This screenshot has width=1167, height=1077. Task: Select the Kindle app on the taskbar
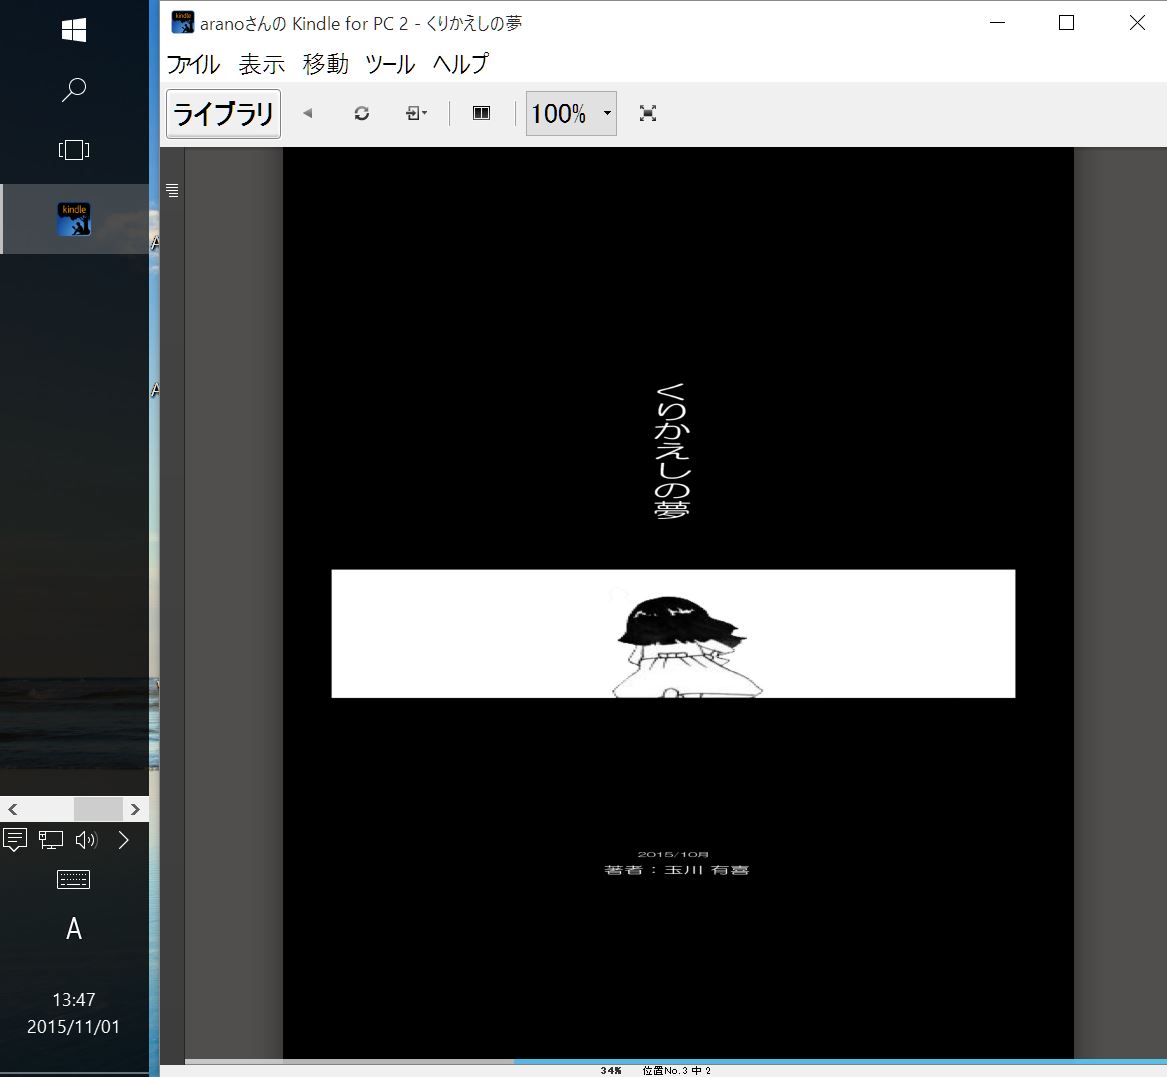click(x=74, y=219)
